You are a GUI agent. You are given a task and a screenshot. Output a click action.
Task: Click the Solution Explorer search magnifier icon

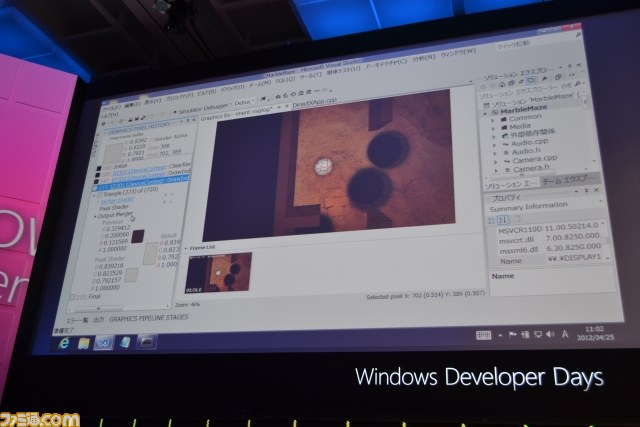pos(577,83)
